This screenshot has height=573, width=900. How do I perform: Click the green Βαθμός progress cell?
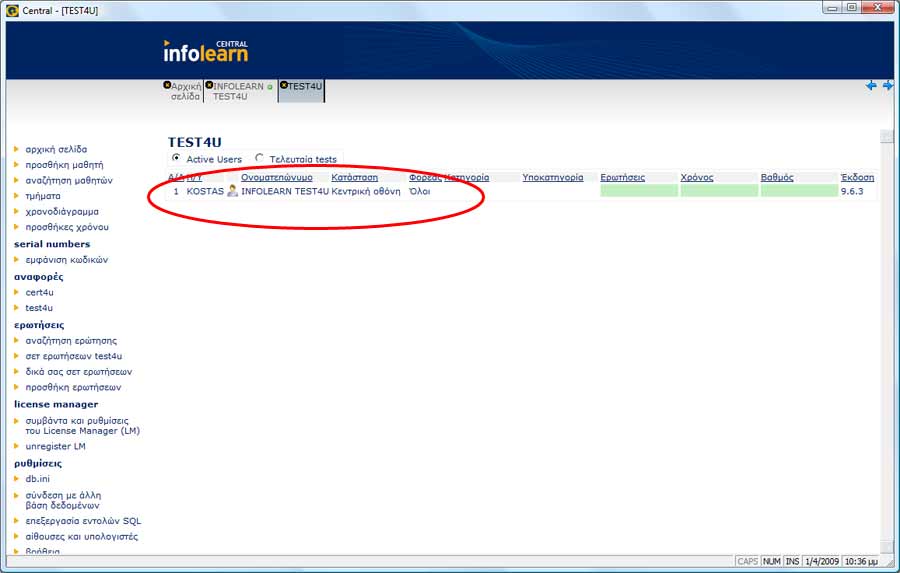pyautogui.click(x=800, y=191)
